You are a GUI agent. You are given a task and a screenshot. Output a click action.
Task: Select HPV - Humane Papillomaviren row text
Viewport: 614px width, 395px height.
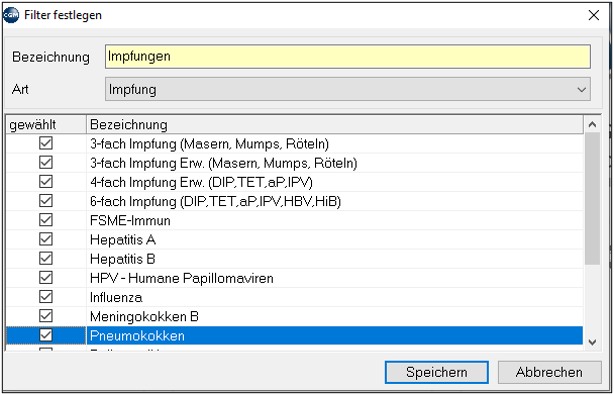[182, 278]
